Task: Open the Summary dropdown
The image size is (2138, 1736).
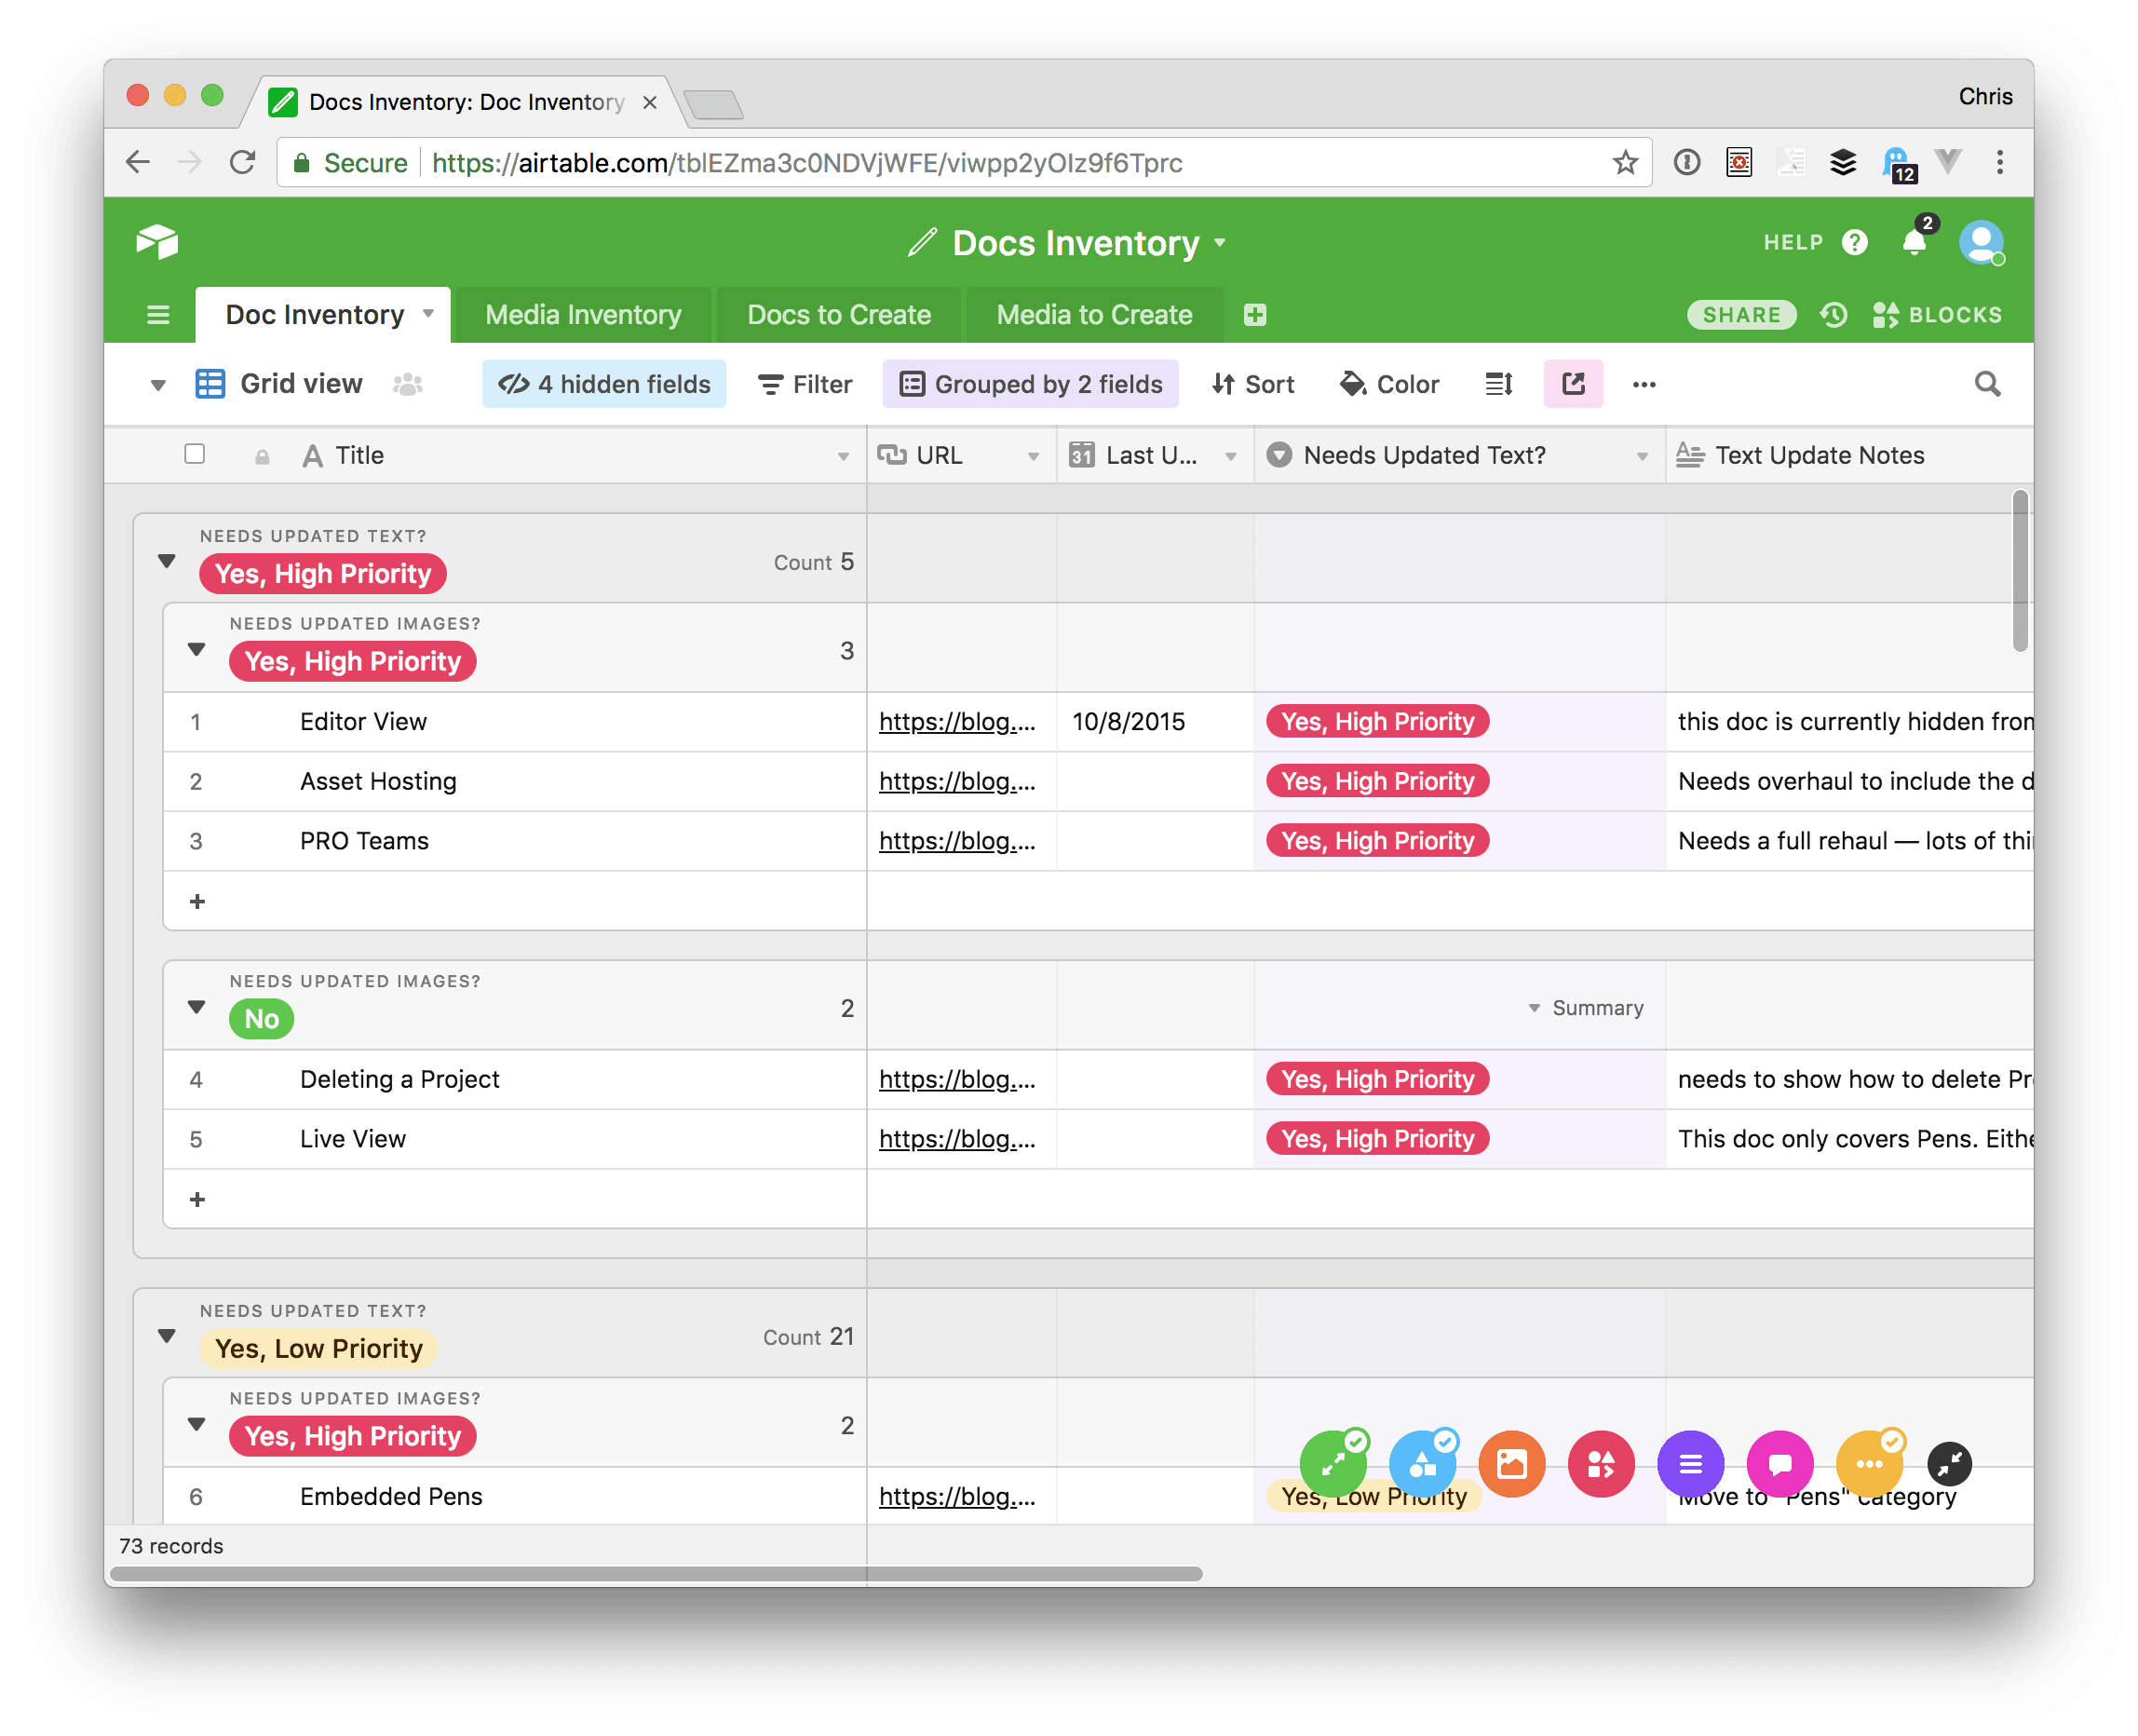Action: coord(1587,1008)
